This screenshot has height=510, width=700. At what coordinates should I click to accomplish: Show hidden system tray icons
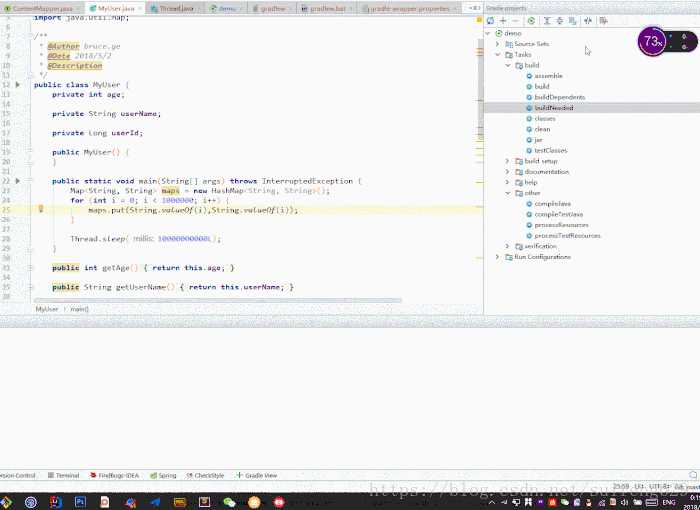pyautogui.click(x=492, y=503)
